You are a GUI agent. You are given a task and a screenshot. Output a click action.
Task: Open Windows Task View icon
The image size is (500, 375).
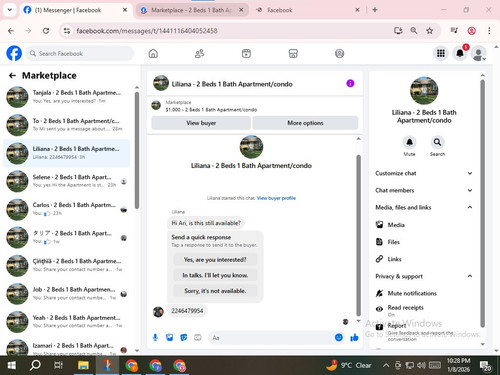(x=59, y=365)
